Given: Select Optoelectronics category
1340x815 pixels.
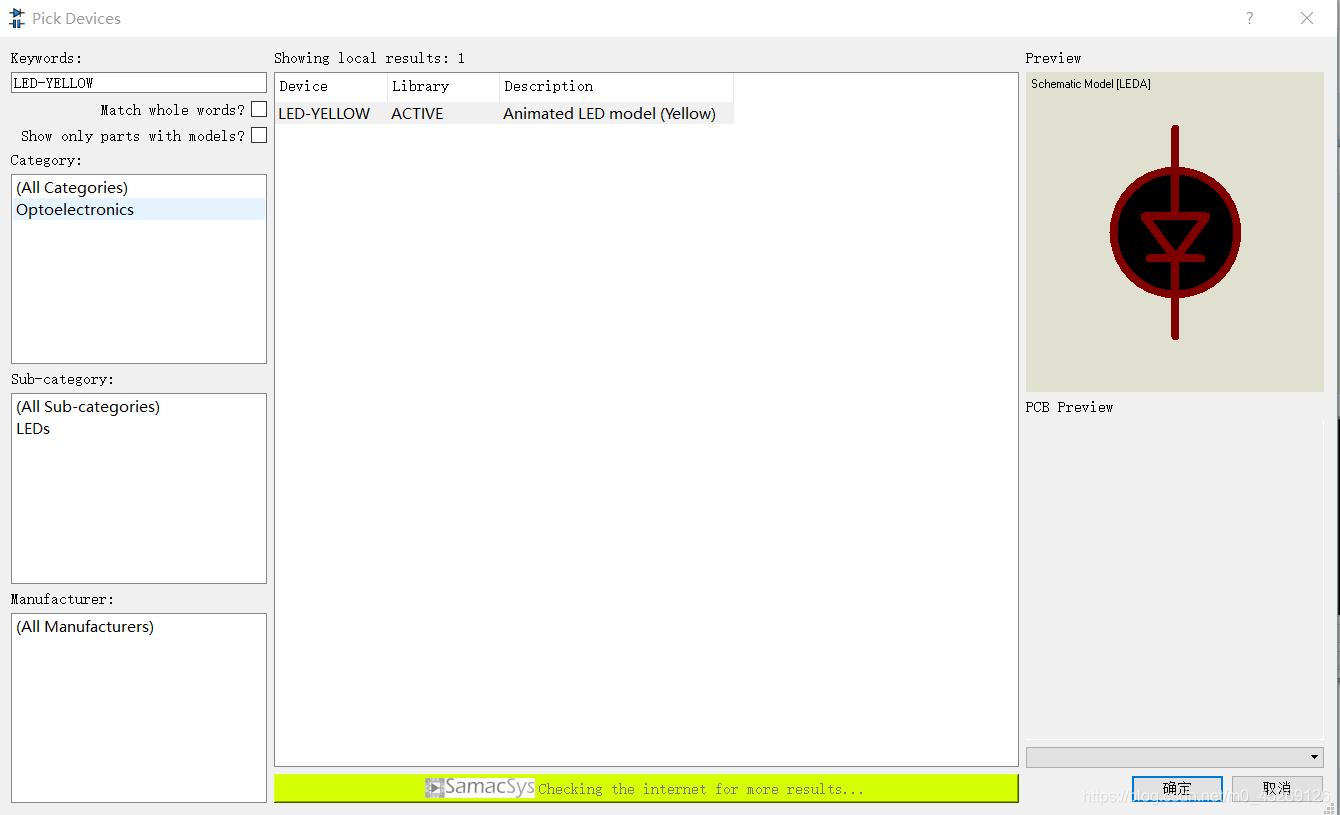Looking at the screenshot, I should point(139,209).
